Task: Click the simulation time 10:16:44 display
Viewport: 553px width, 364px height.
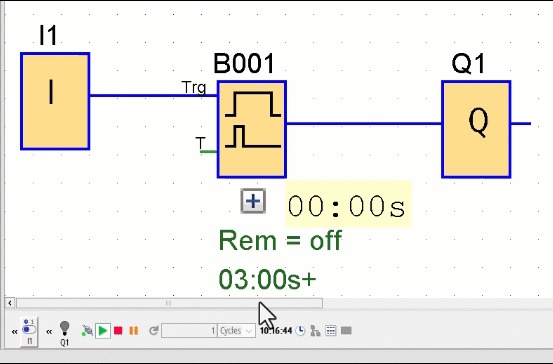Action: click(x=276, y=330)
